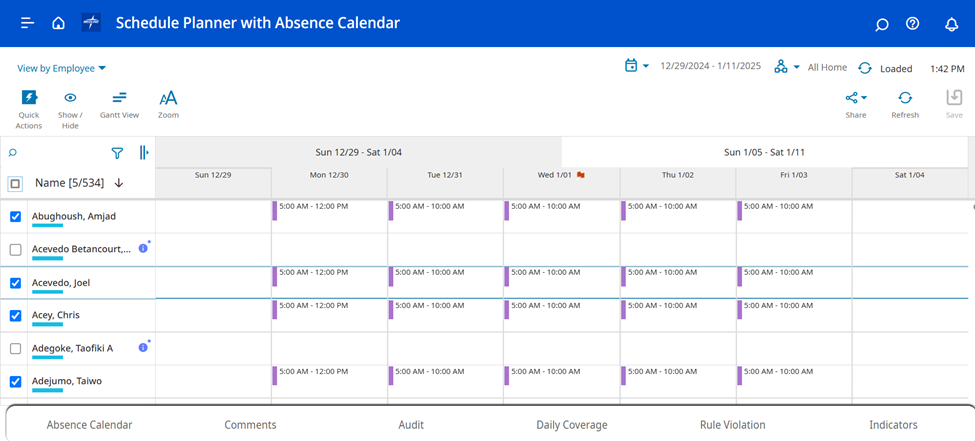Toggle the select-all checkbox beside Name
Image resolution: width=975 pixels, height=441 pixels.
15,183
